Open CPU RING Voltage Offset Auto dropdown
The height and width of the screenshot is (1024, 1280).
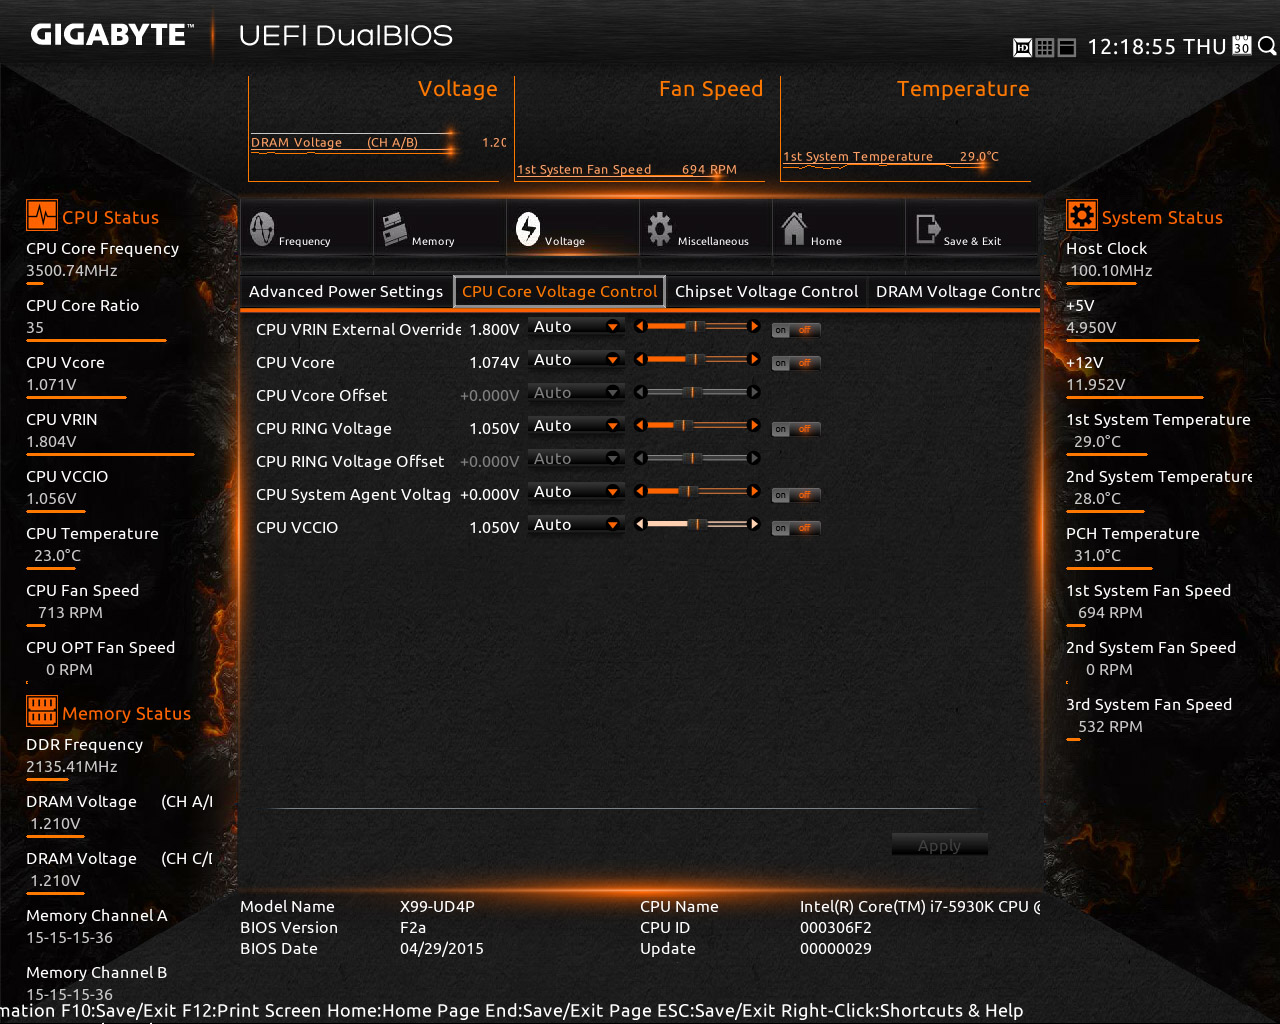pos(576,459)
